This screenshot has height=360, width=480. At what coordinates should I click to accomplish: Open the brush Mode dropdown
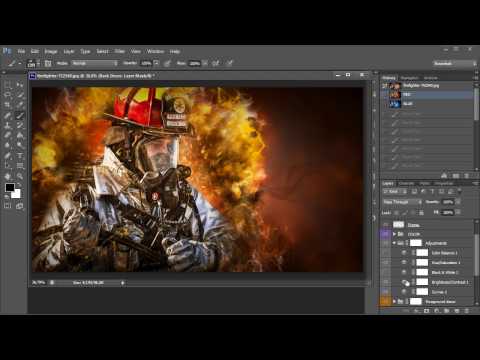[95, 63]
